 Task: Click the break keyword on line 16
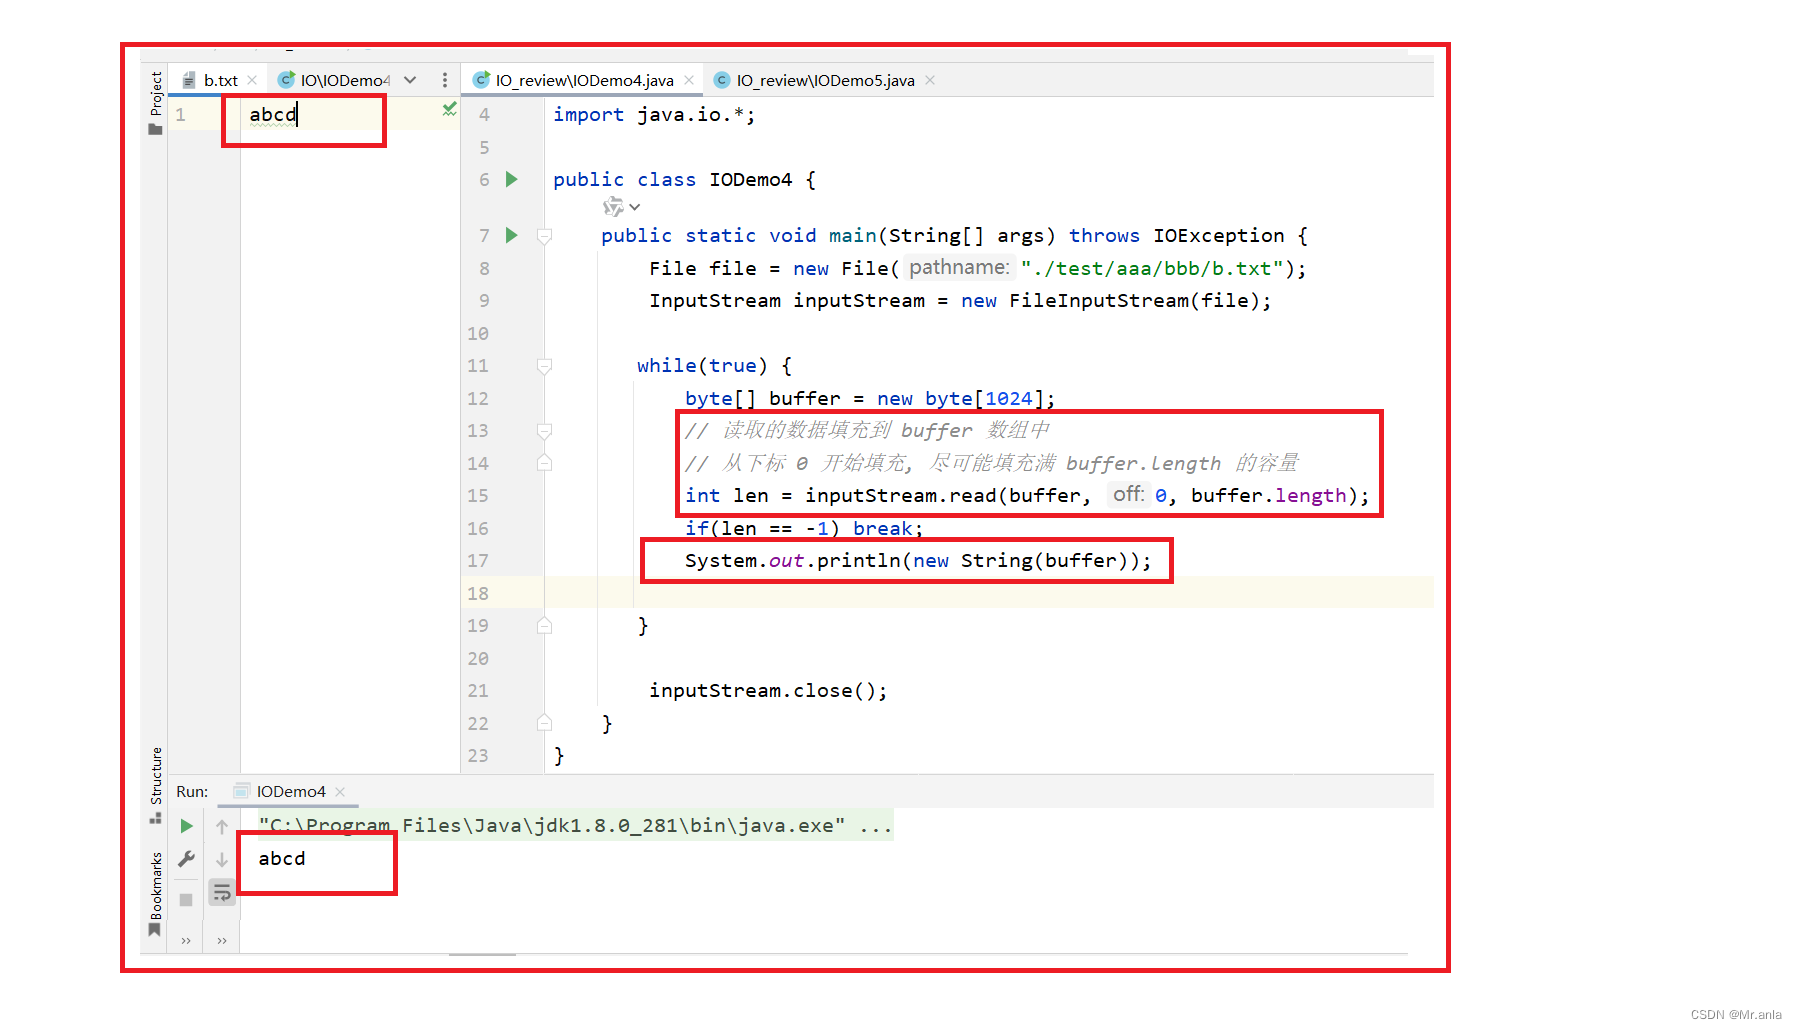point(882,528)
